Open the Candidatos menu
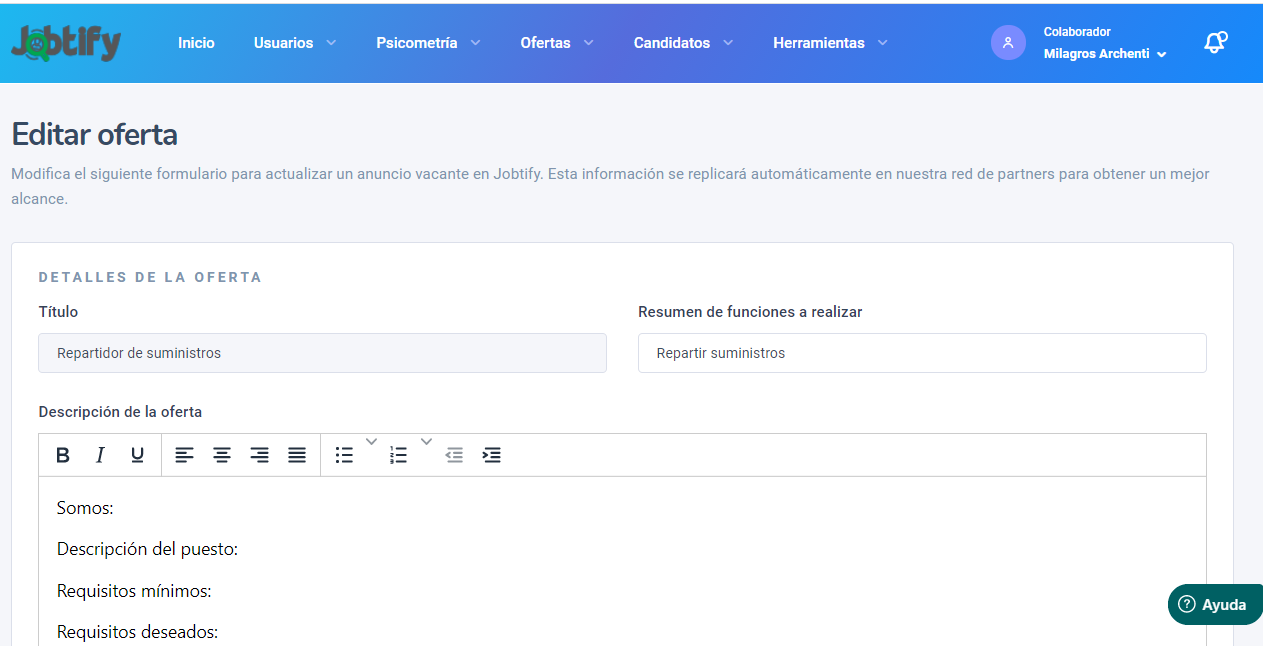The width and height of the screenshot is (1263, 646). (672, 43)
